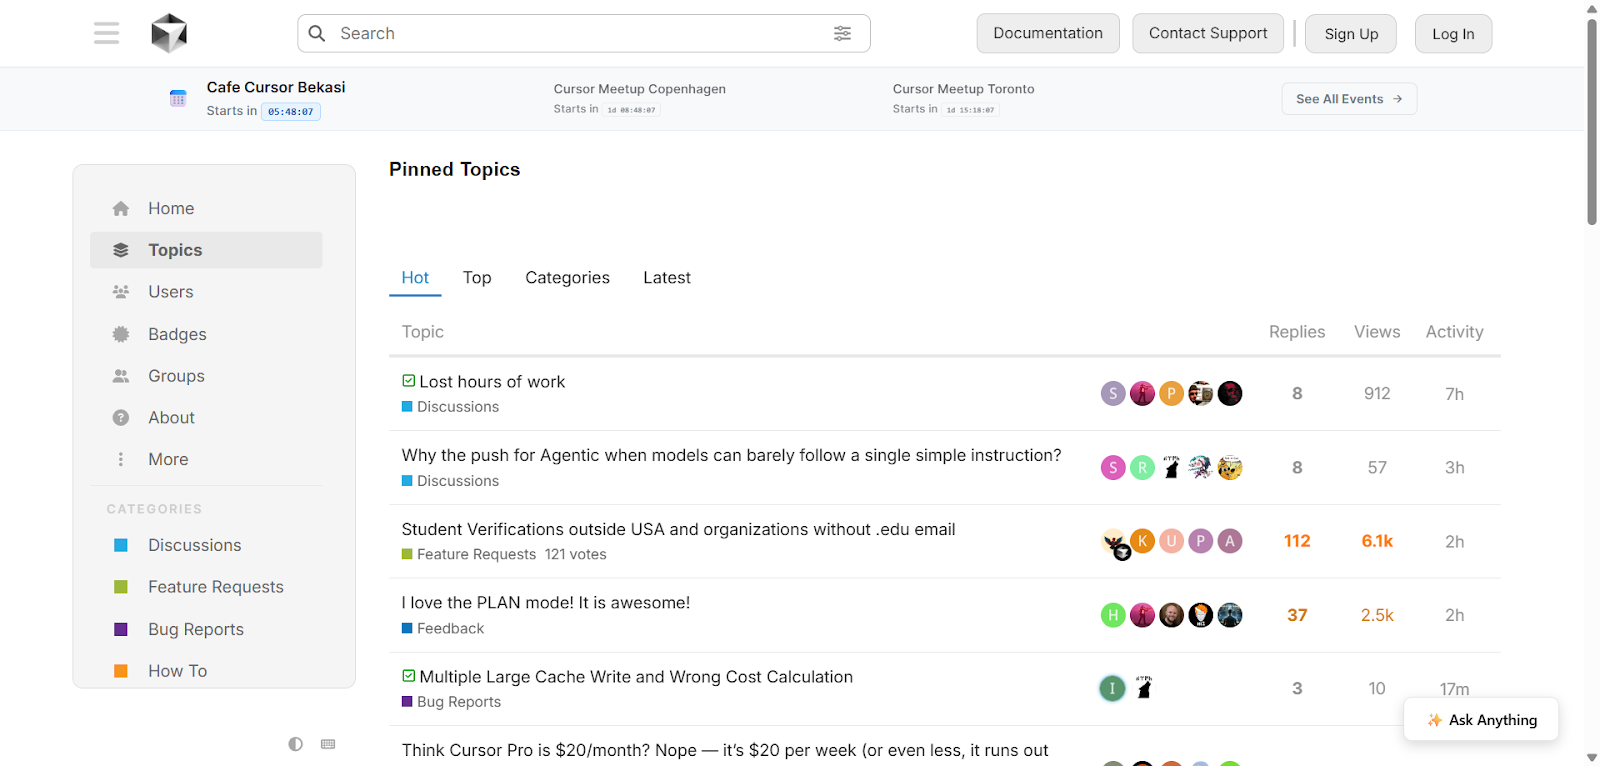Open keyboard shortcuts icon at sidebar bottom

pyautogui.click(x=328, y=744)
